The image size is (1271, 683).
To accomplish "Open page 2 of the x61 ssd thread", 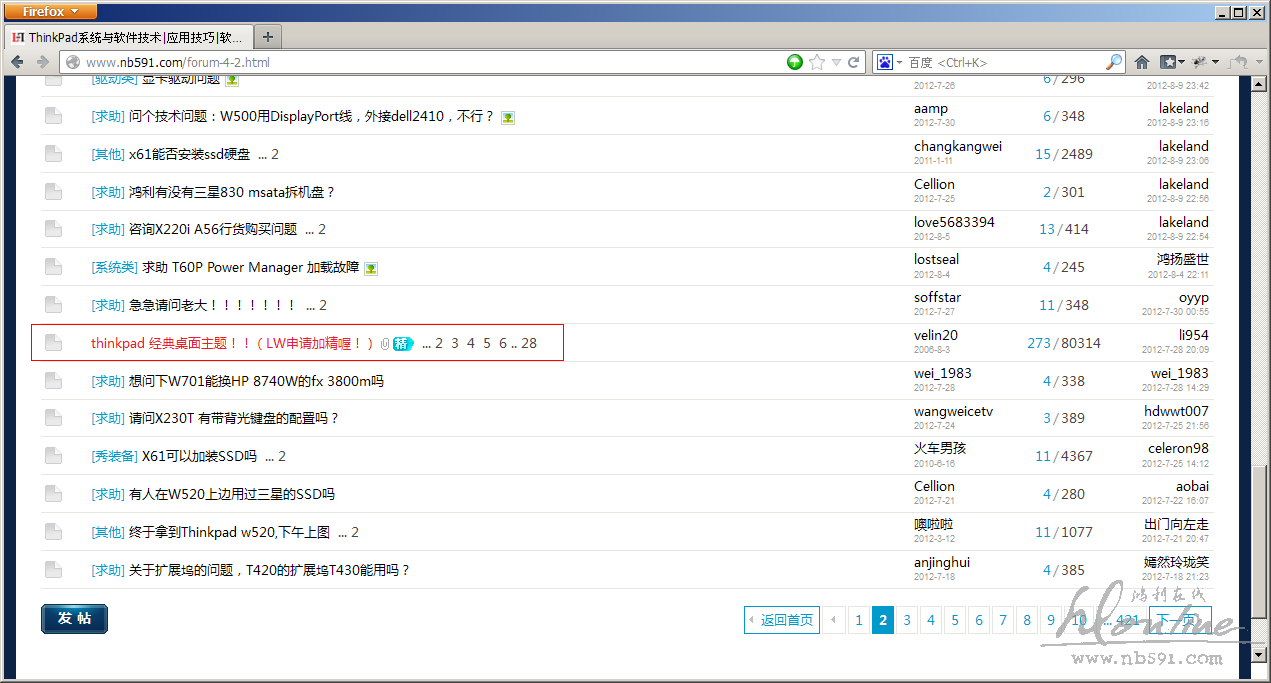I will (275, 154).
